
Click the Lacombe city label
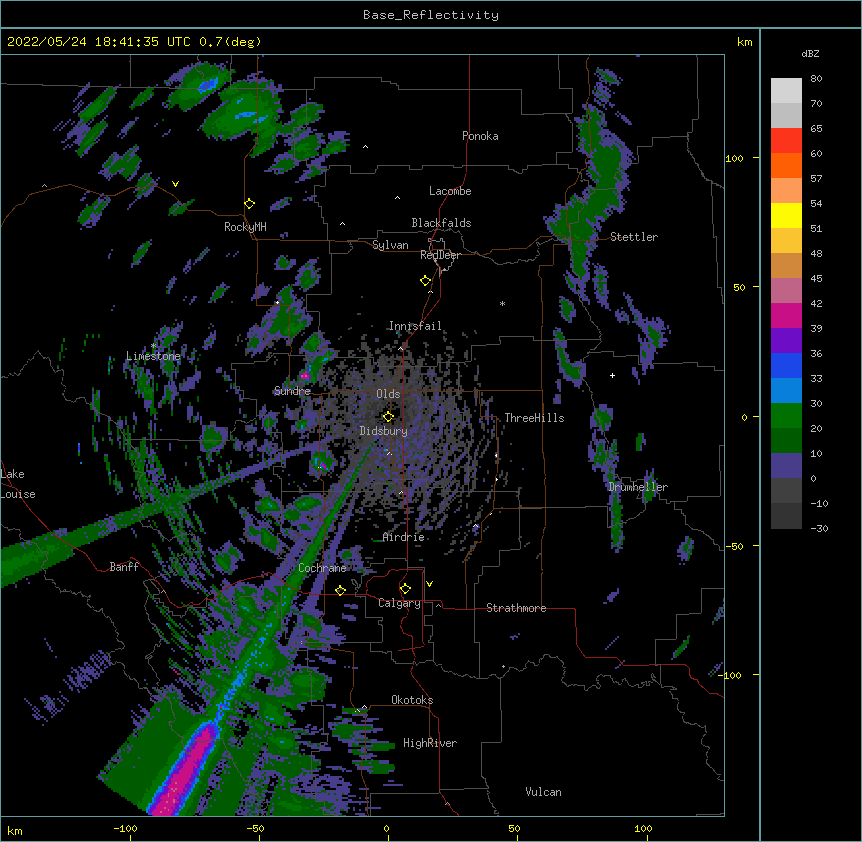point(450,191)
